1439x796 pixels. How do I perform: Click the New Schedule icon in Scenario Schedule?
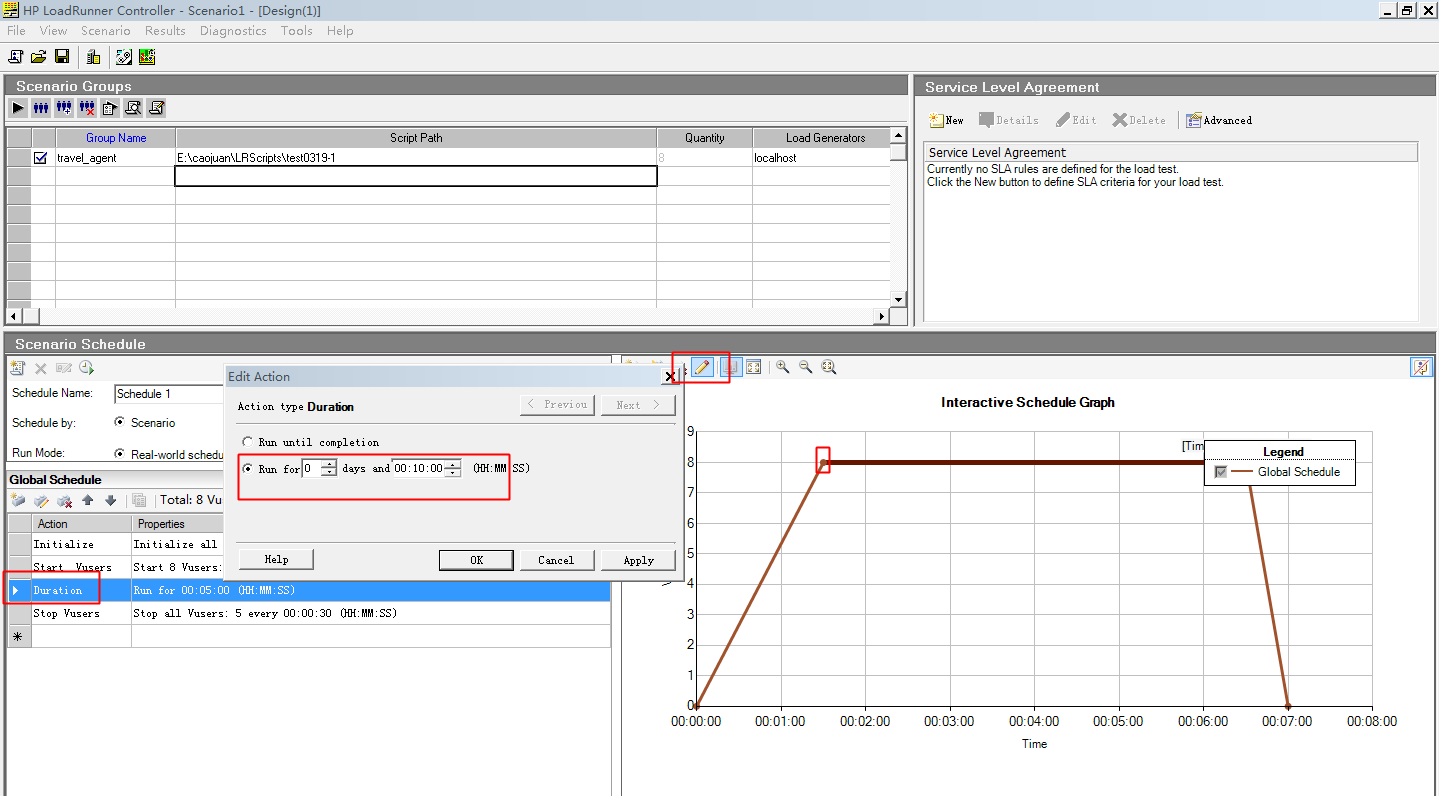[18, 368]
